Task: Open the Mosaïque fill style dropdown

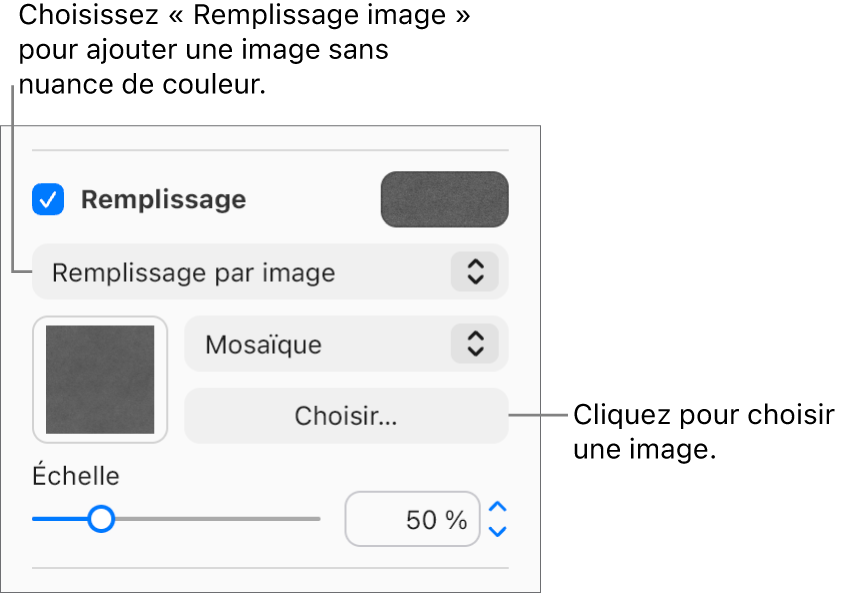Action: tap(345, 344)
